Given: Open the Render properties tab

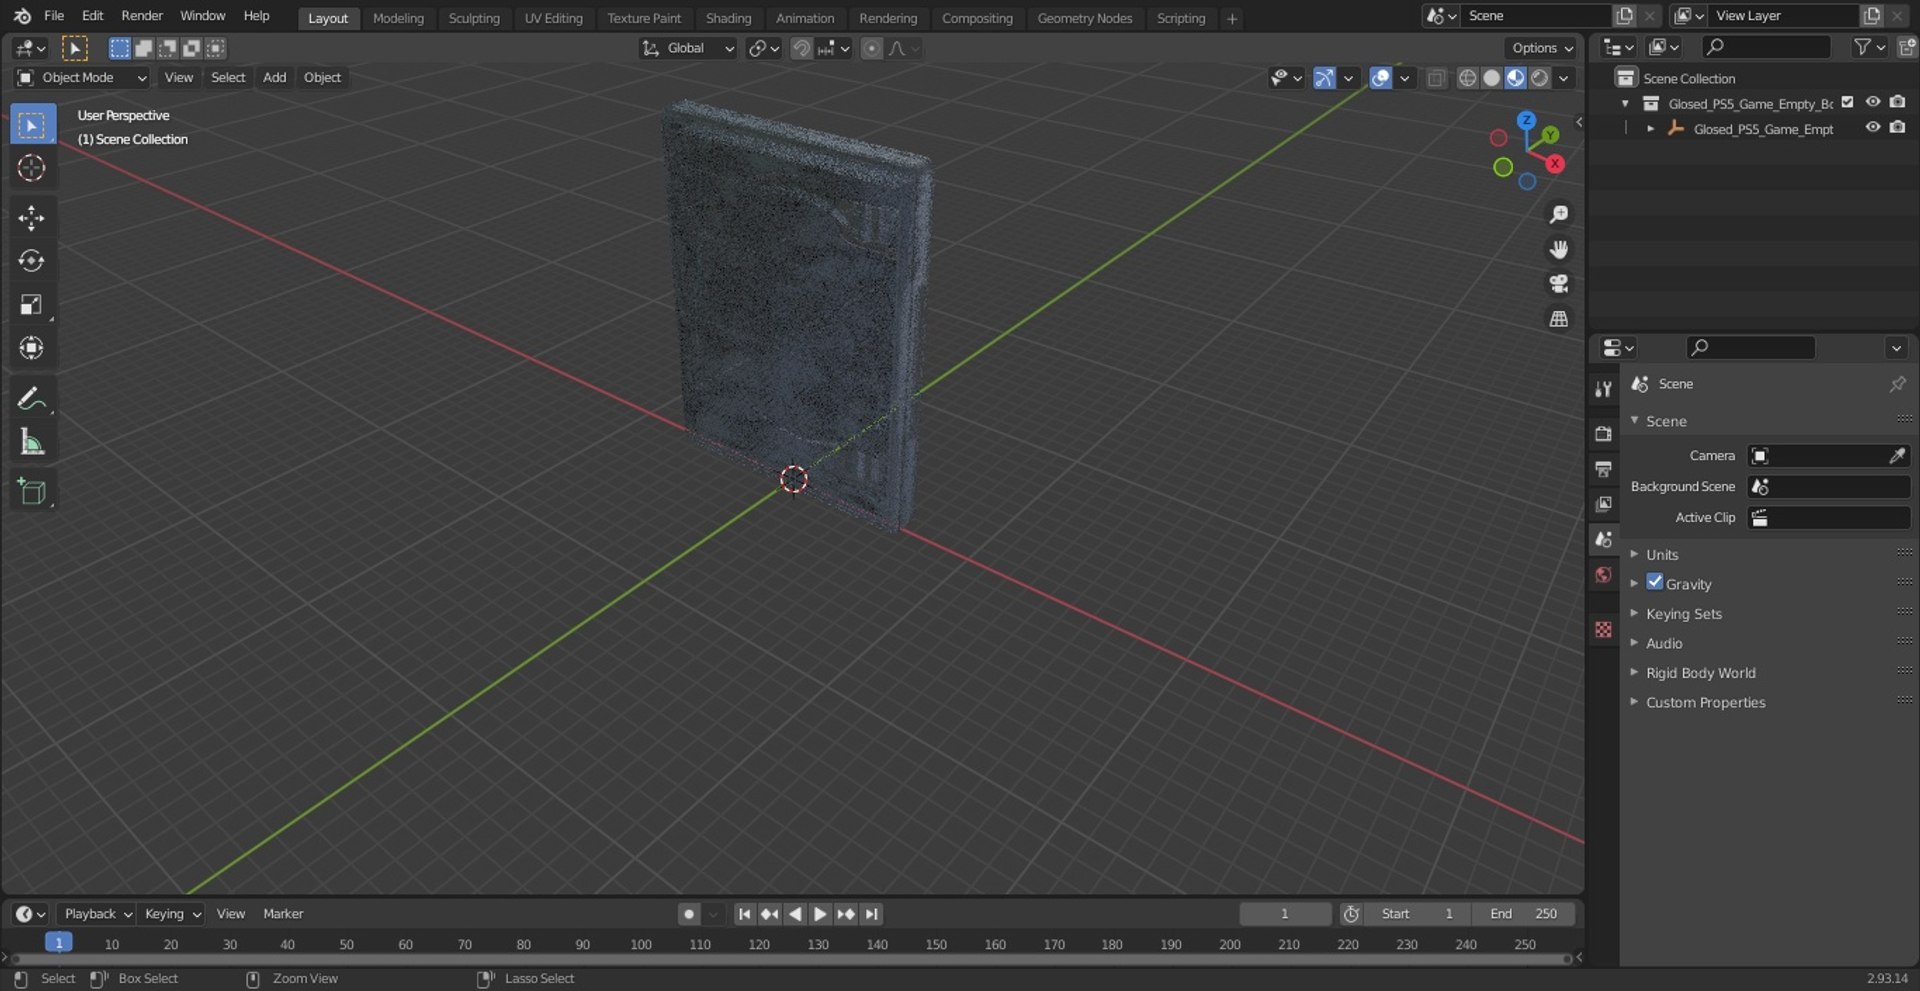Looking at the screenshot, I should [x=1603, y=433].
